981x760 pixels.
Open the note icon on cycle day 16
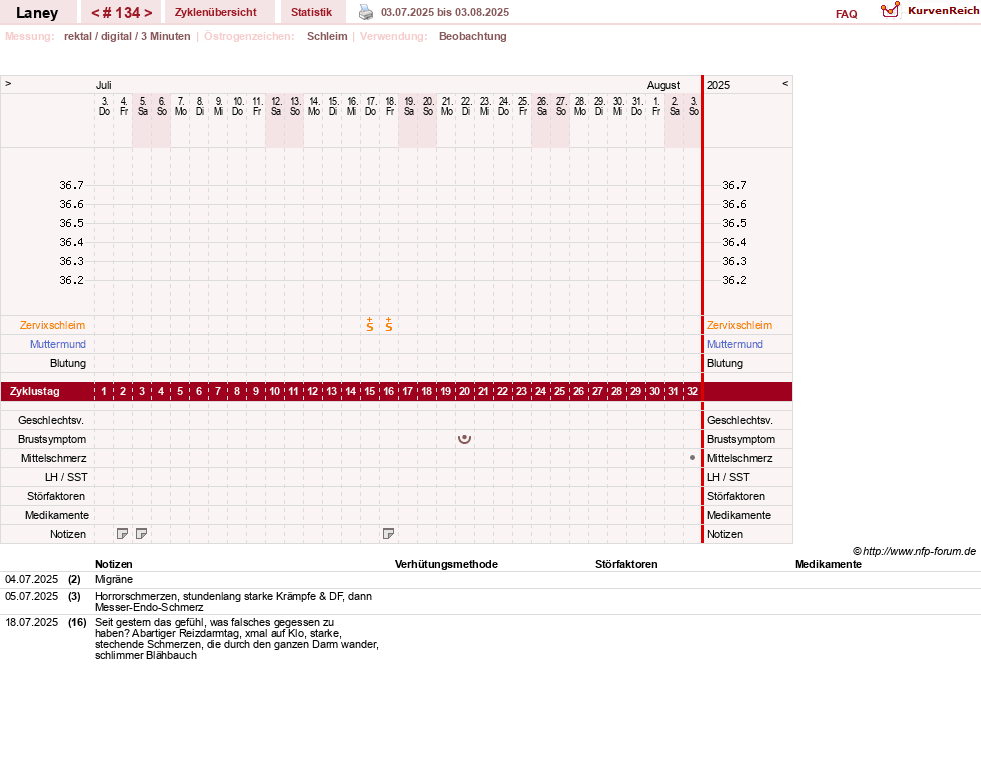click(389, 534)
